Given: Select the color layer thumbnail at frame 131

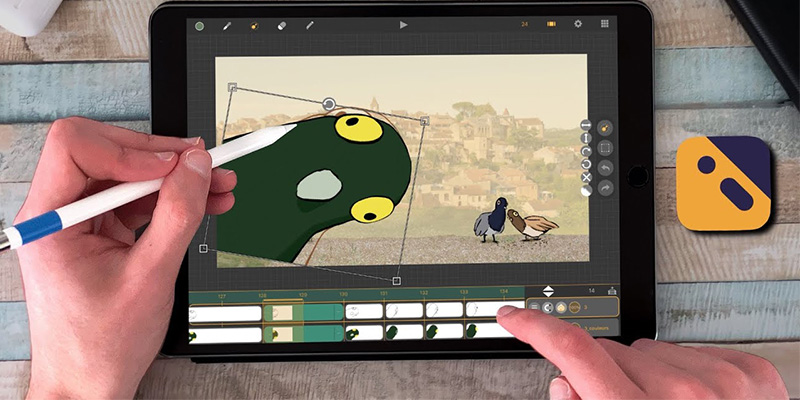Looking at the screenshot, I should 404,332.
